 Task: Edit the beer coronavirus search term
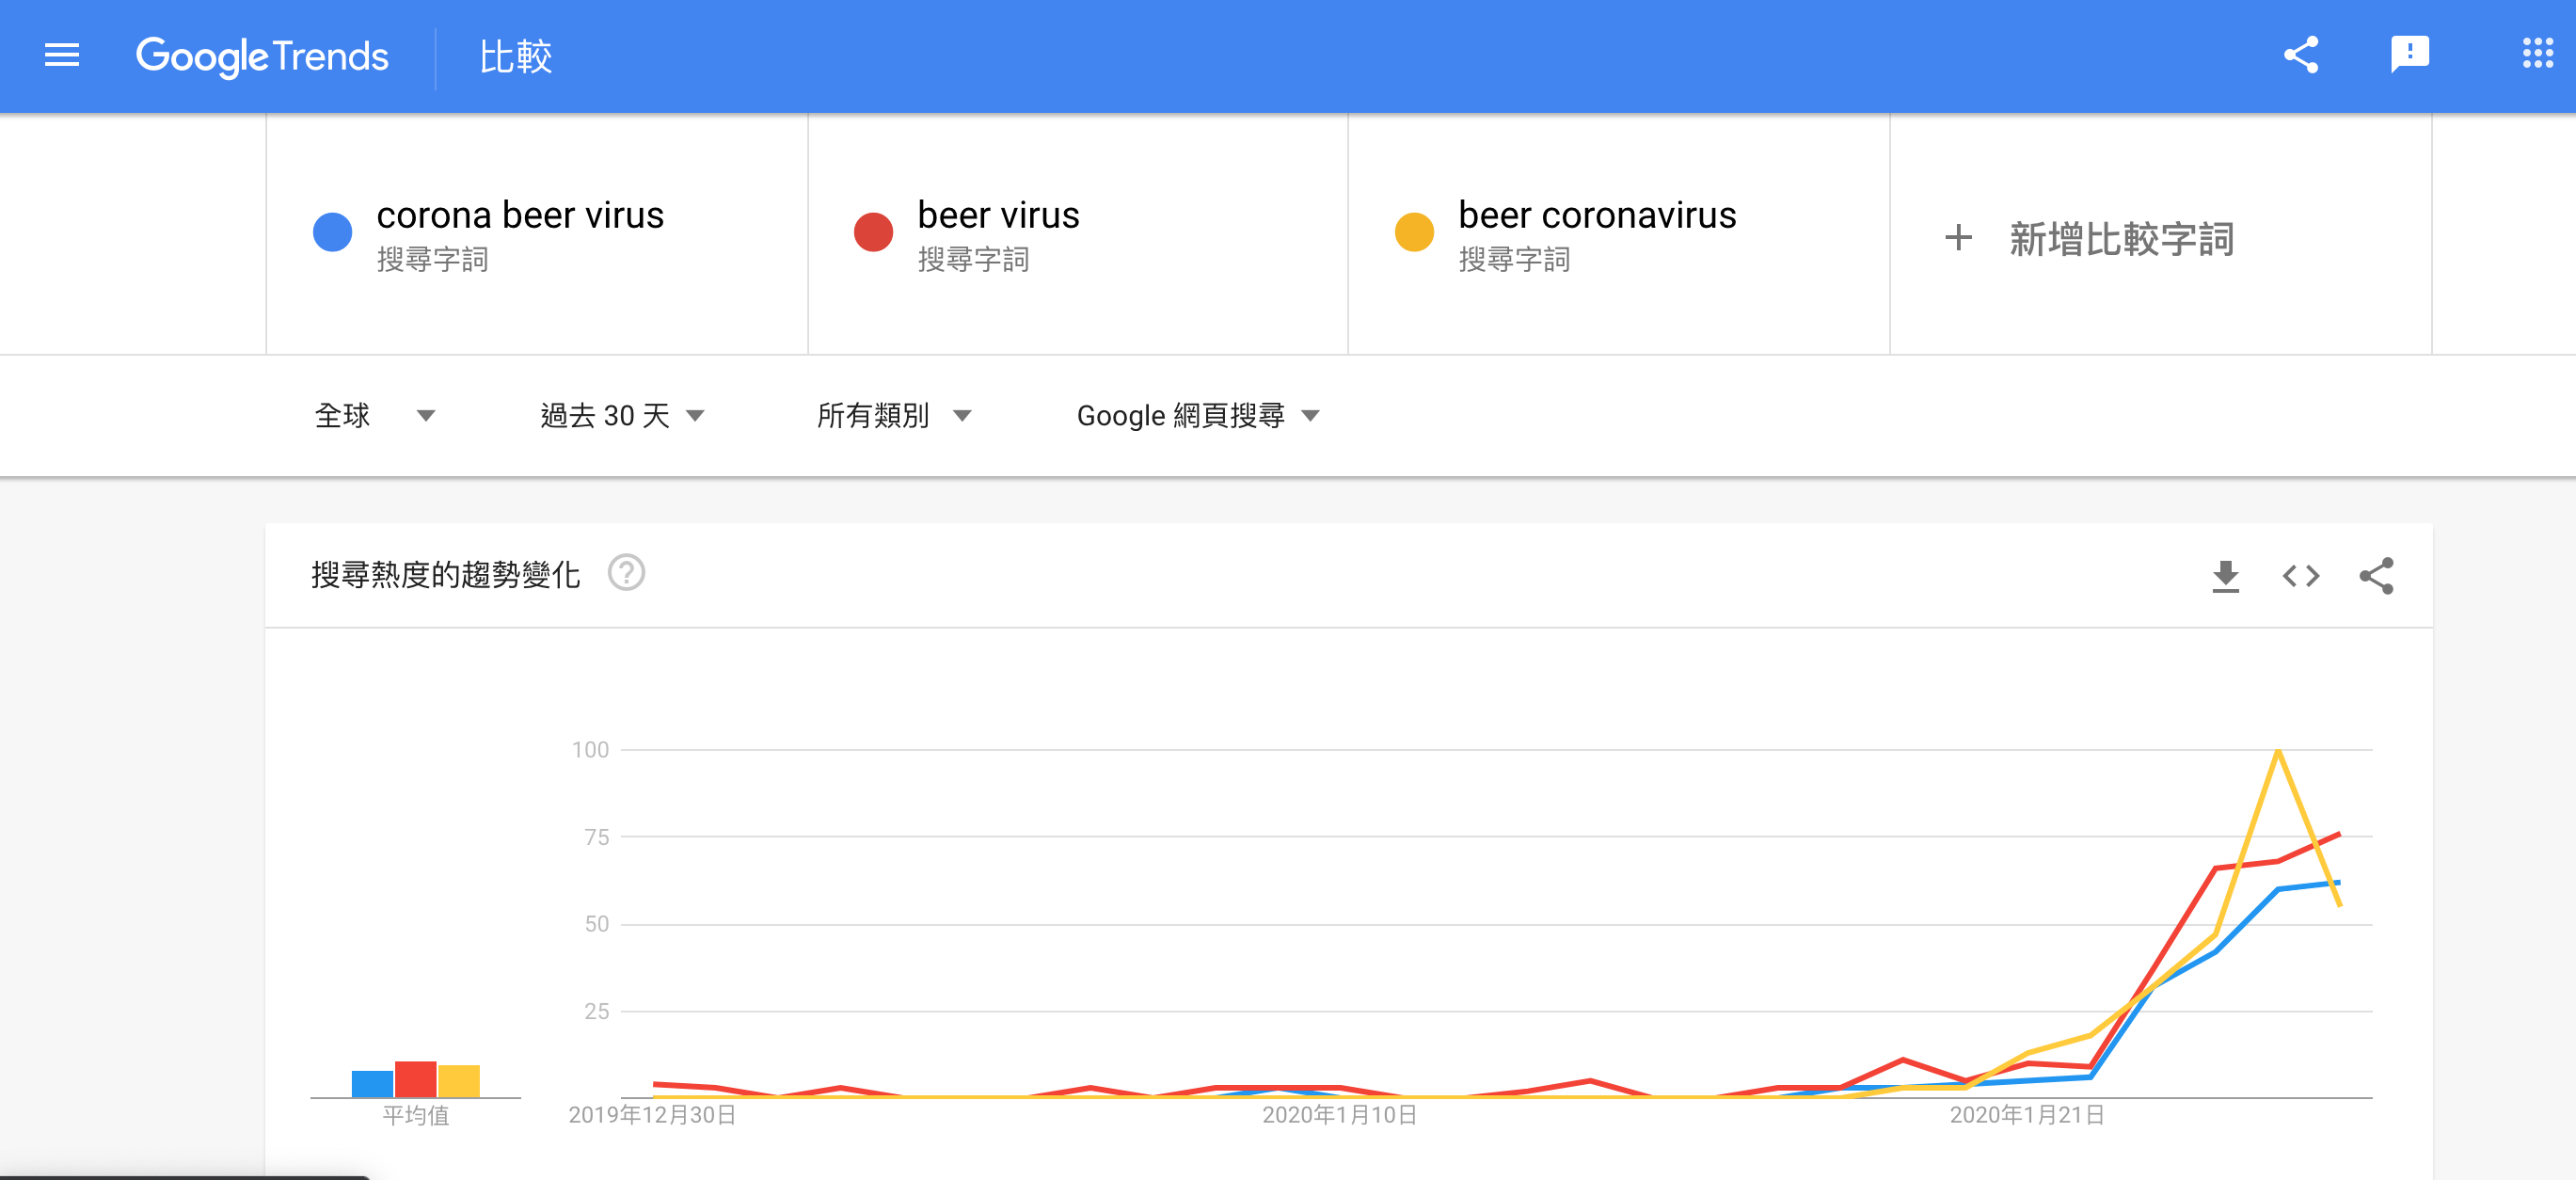pyautogui.click(x=1597, y=216)
